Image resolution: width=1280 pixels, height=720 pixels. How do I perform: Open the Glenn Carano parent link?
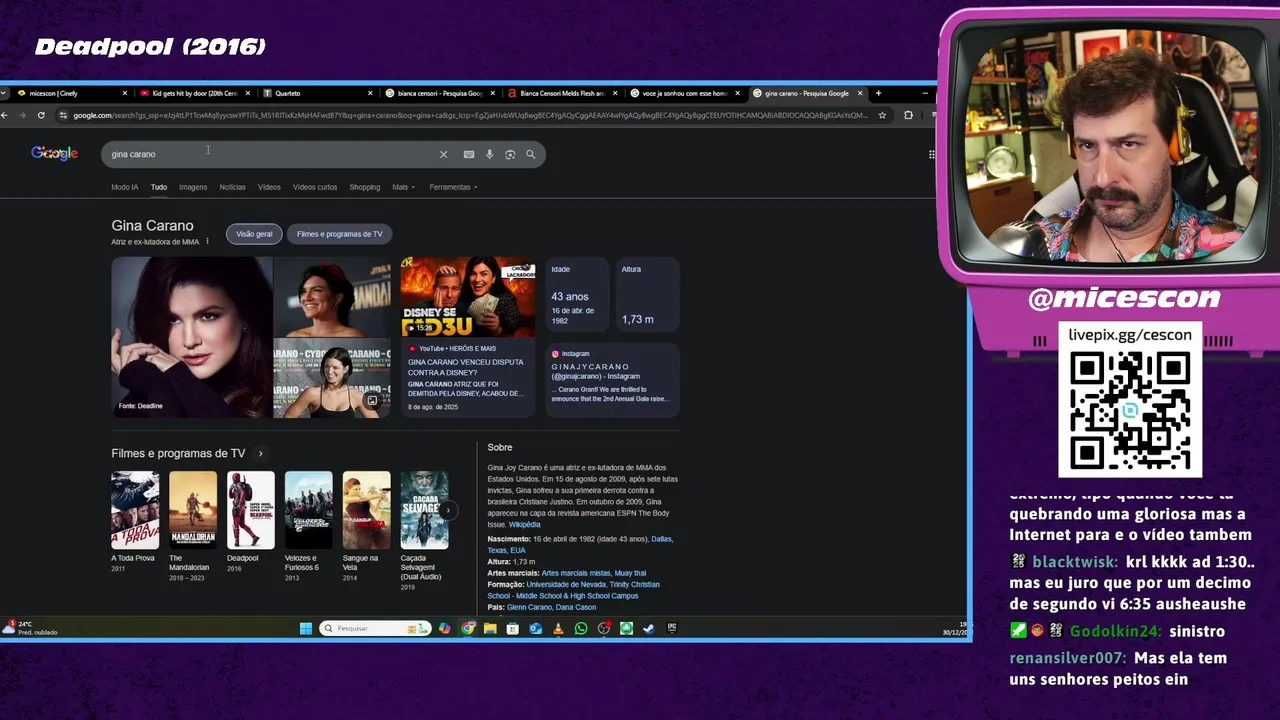[529, 607]
